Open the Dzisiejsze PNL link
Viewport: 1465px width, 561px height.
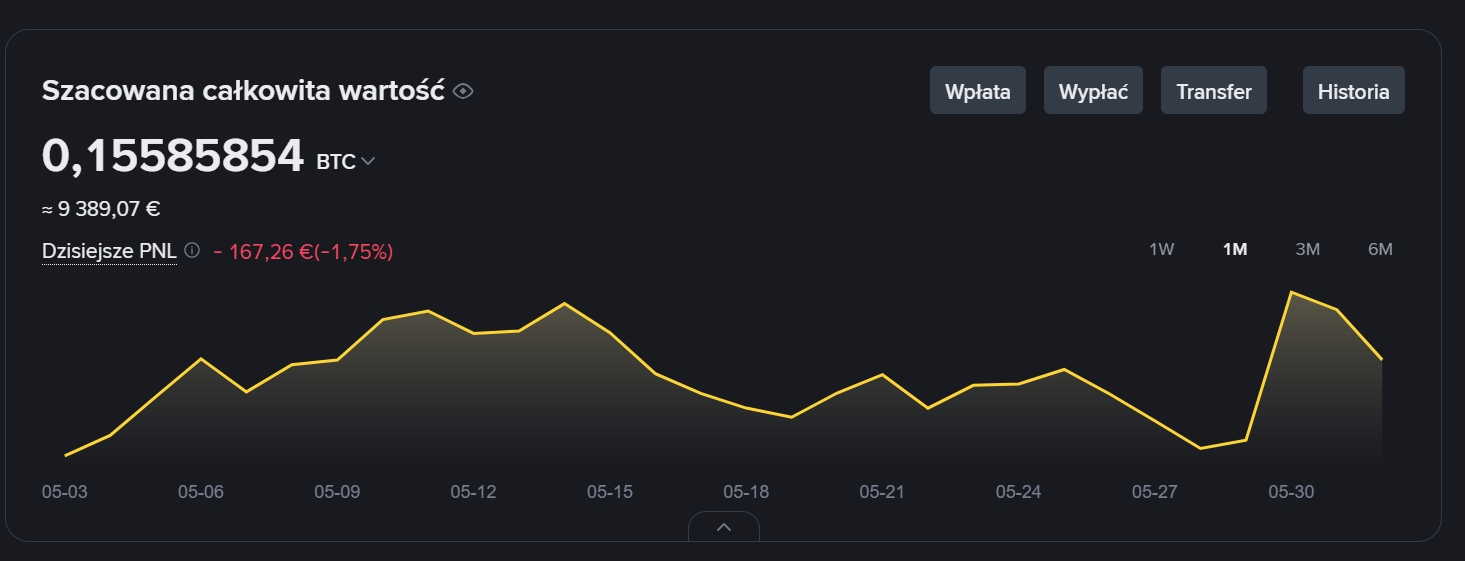pos(109,251)
